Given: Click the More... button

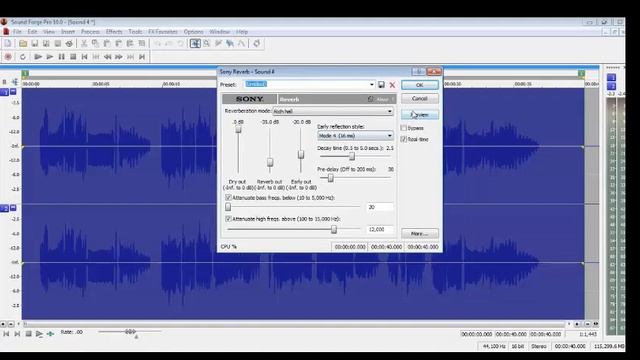Looking at the screenshot, I should click(420, 233).
